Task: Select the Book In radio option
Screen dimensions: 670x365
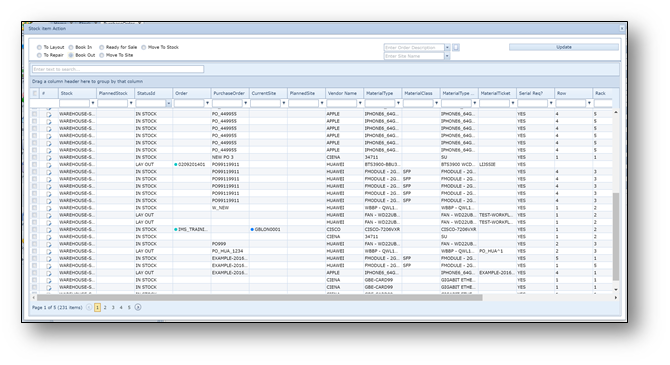Action: pyautogui.click(x=71, y=47)
